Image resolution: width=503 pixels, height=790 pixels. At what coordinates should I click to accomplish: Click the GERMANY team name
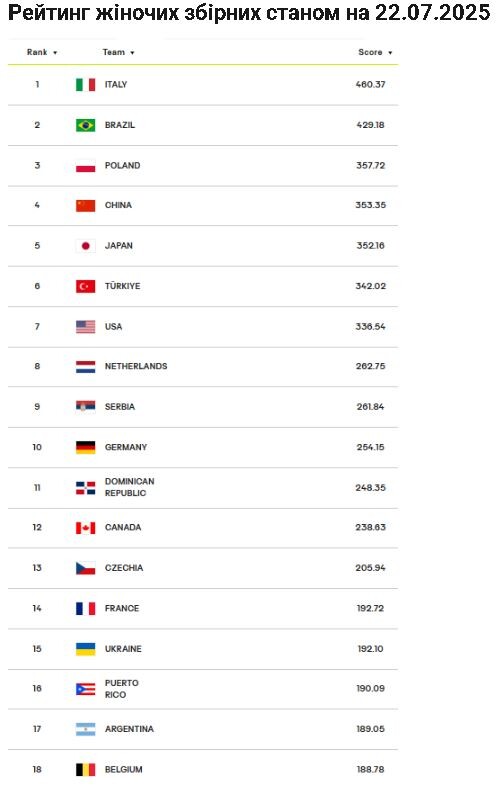click(x=126, y=447)
